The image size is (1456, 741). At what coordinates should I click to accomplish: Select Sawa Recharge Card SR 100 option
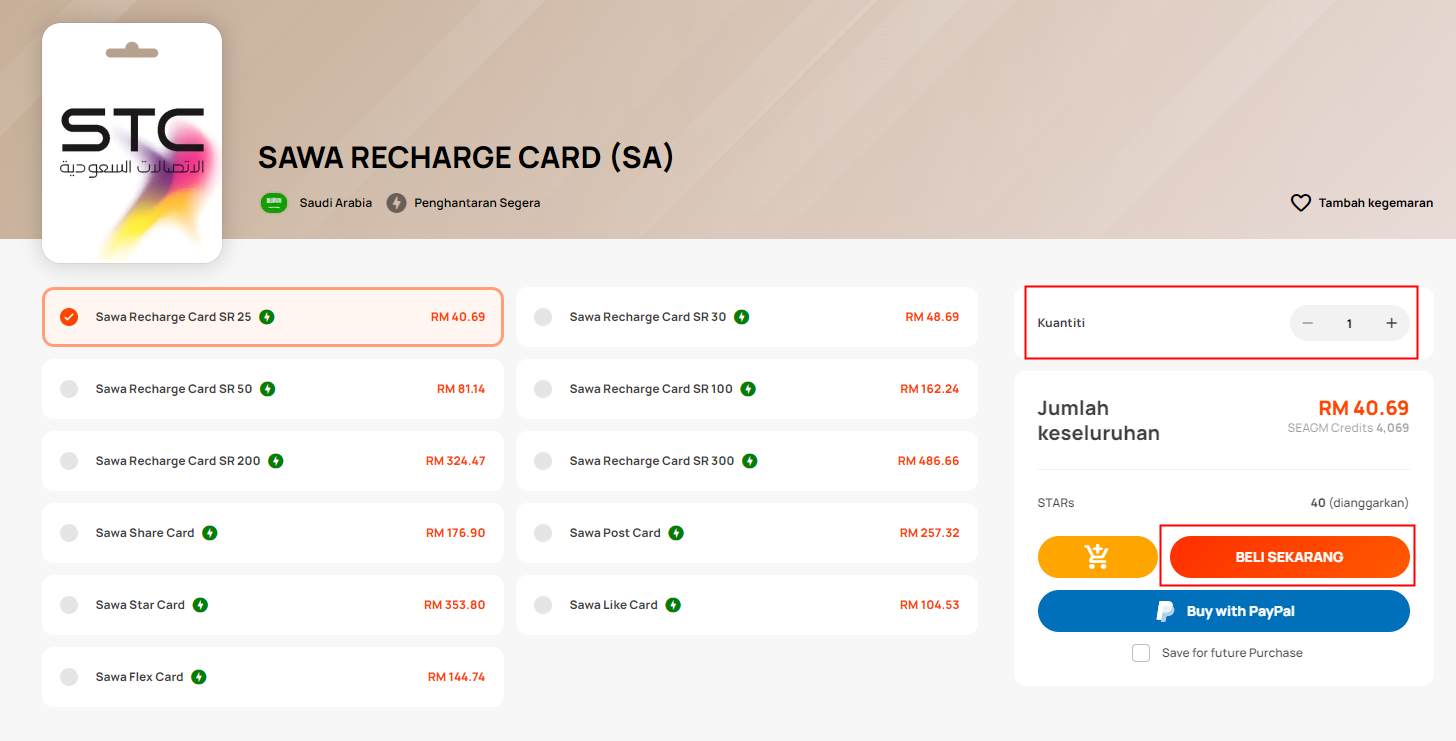pyautogui.click(x=747, y=389)
